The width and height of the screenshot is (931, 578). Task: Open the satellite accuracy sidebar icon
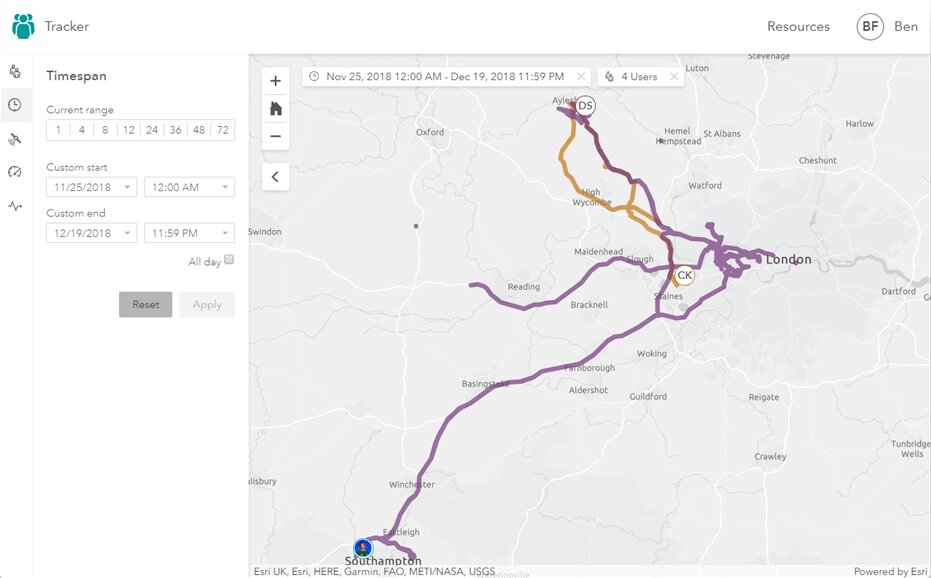pos(15,139)
